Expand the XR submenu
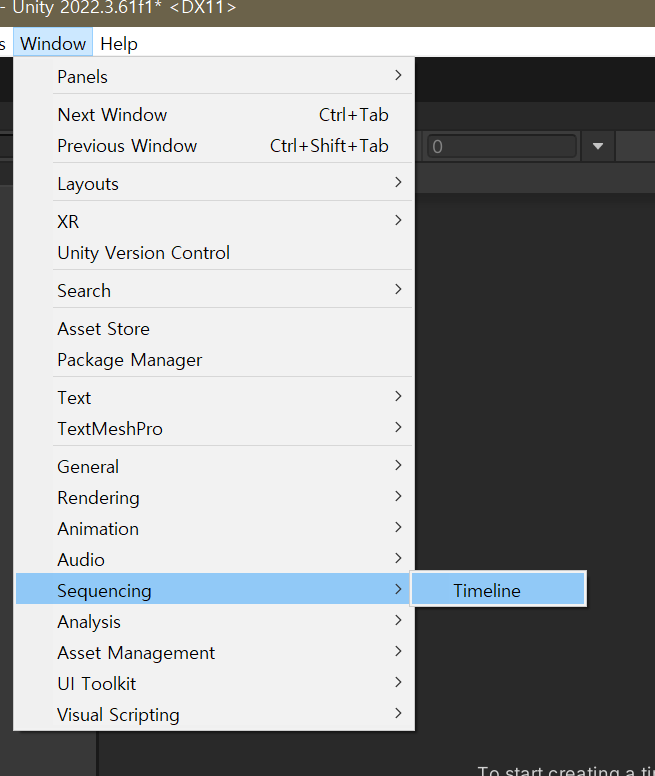655x776 pixels. [x=214, y=221]
